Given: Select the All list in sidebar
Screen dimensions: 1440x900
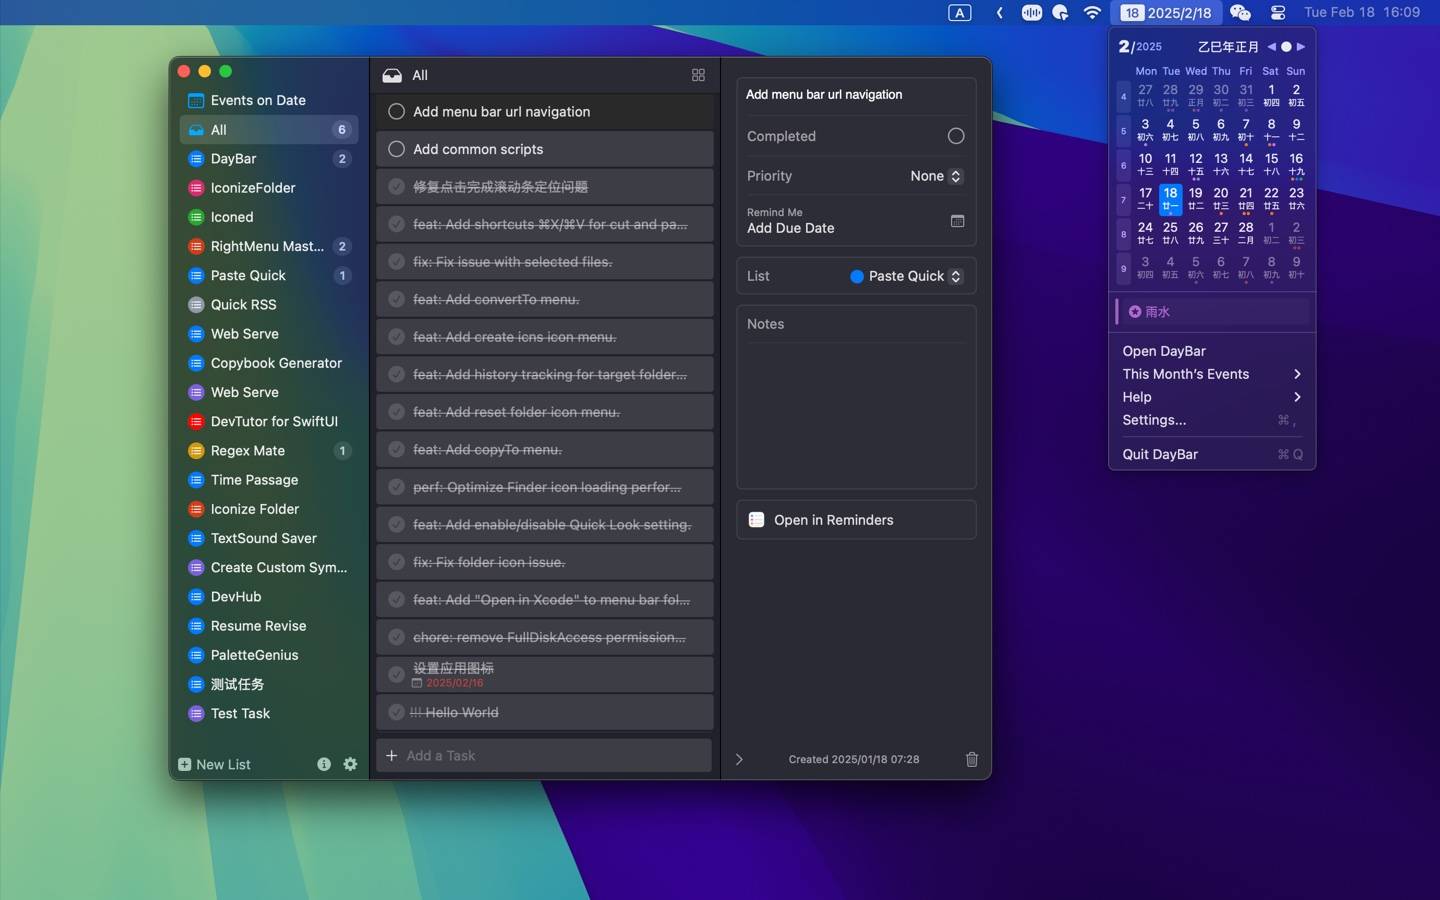Looking at the screenshot, I should pos(269,130).
